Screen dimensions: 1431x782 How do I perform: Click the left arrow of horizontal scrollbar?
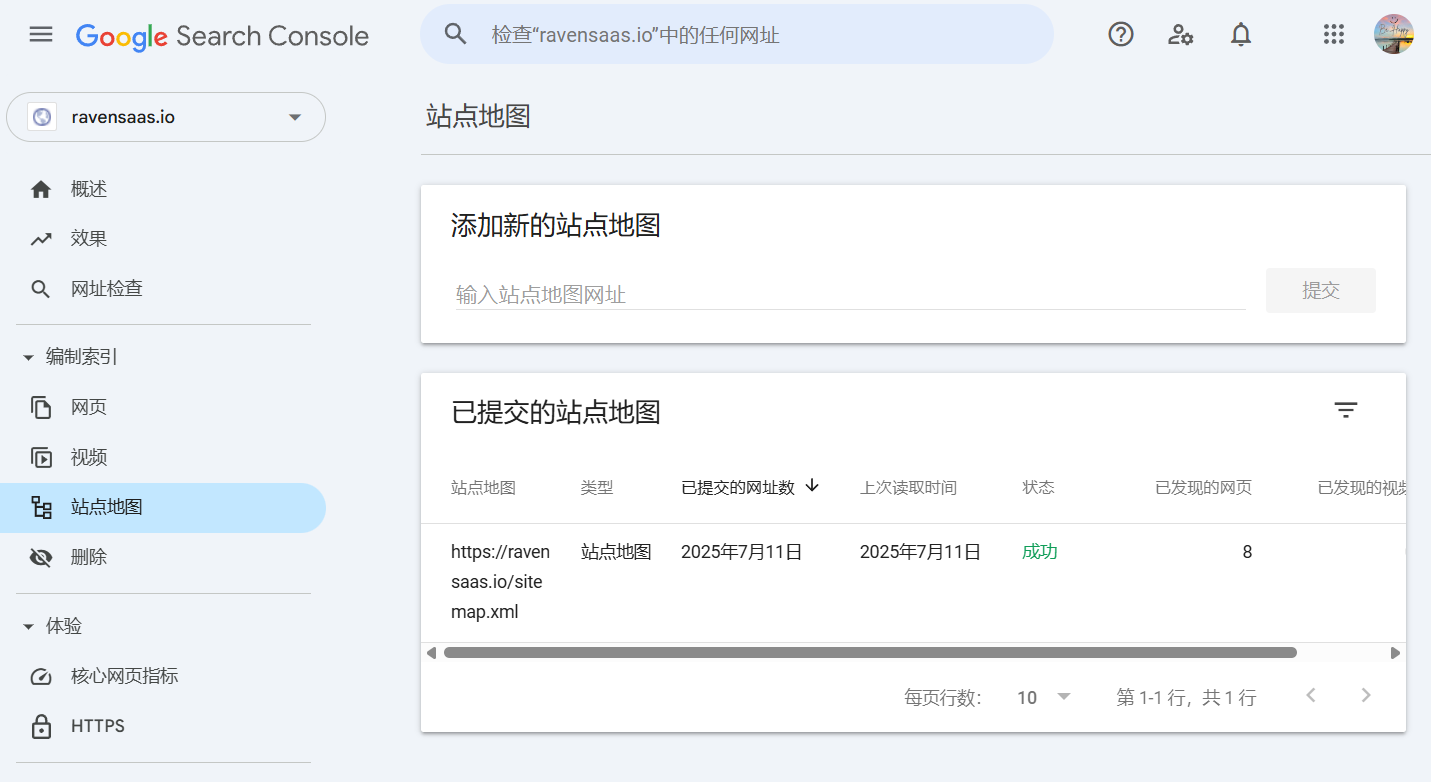pos(431,653)
